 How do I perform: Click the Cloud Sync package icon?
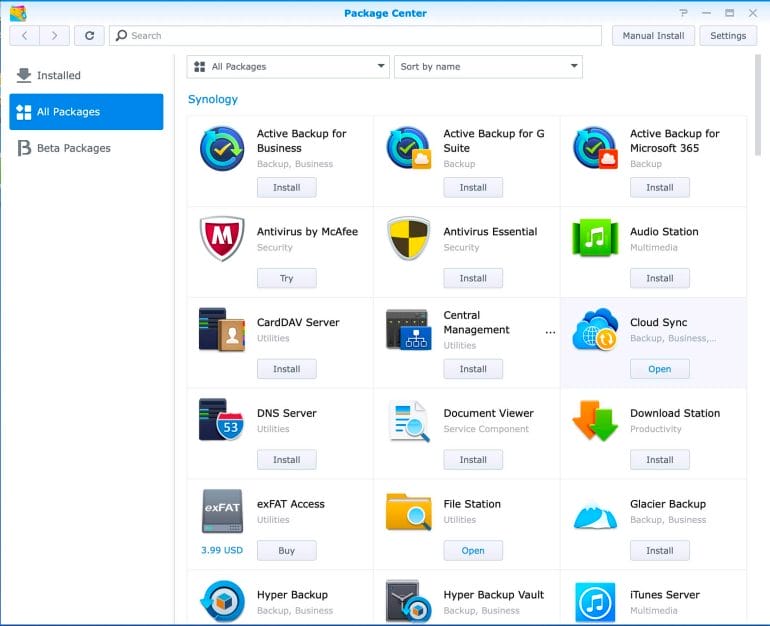[x=595, y=330]
